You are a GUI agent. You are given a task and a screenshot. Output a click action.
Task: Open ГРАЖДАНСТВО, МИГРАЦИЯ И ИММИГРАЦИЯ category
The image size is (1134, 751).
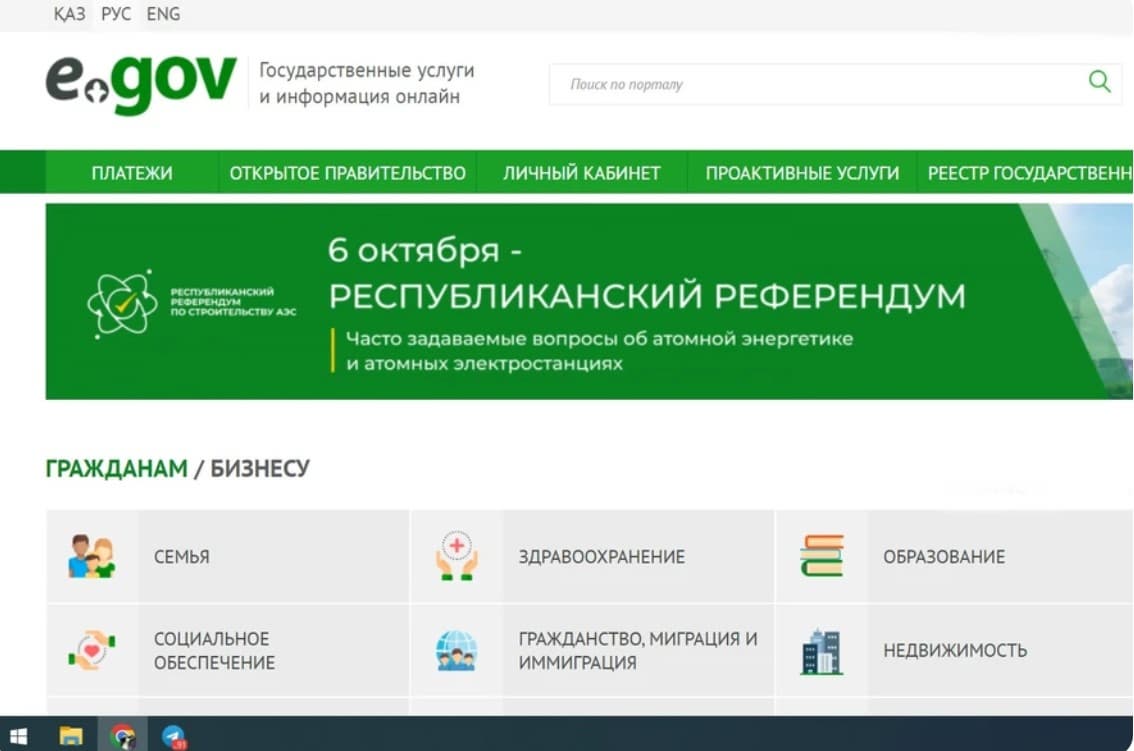(592, 650)
